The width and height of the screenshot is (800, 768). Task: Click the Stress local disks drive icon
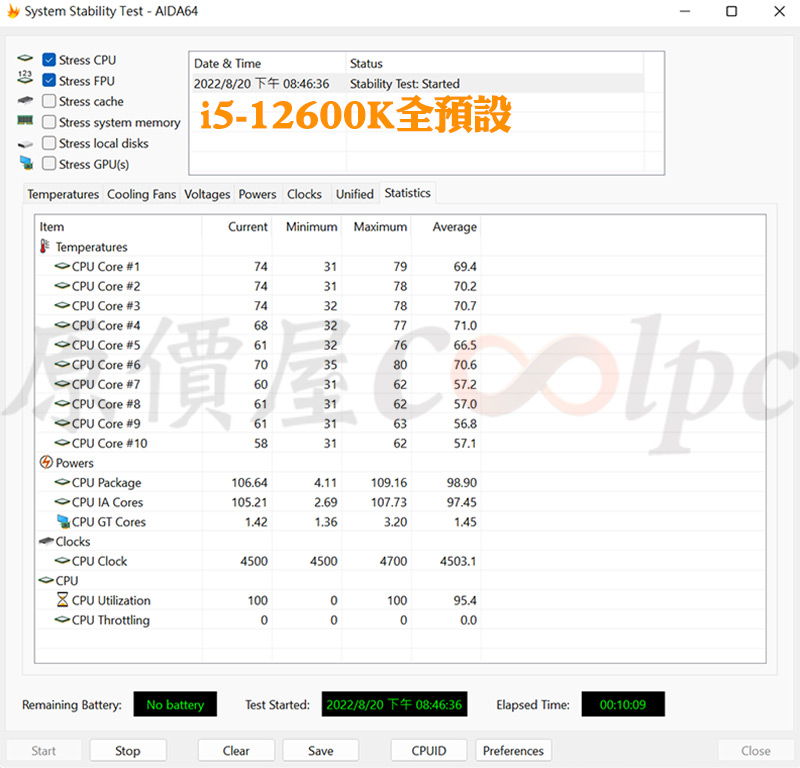(25, 144)
